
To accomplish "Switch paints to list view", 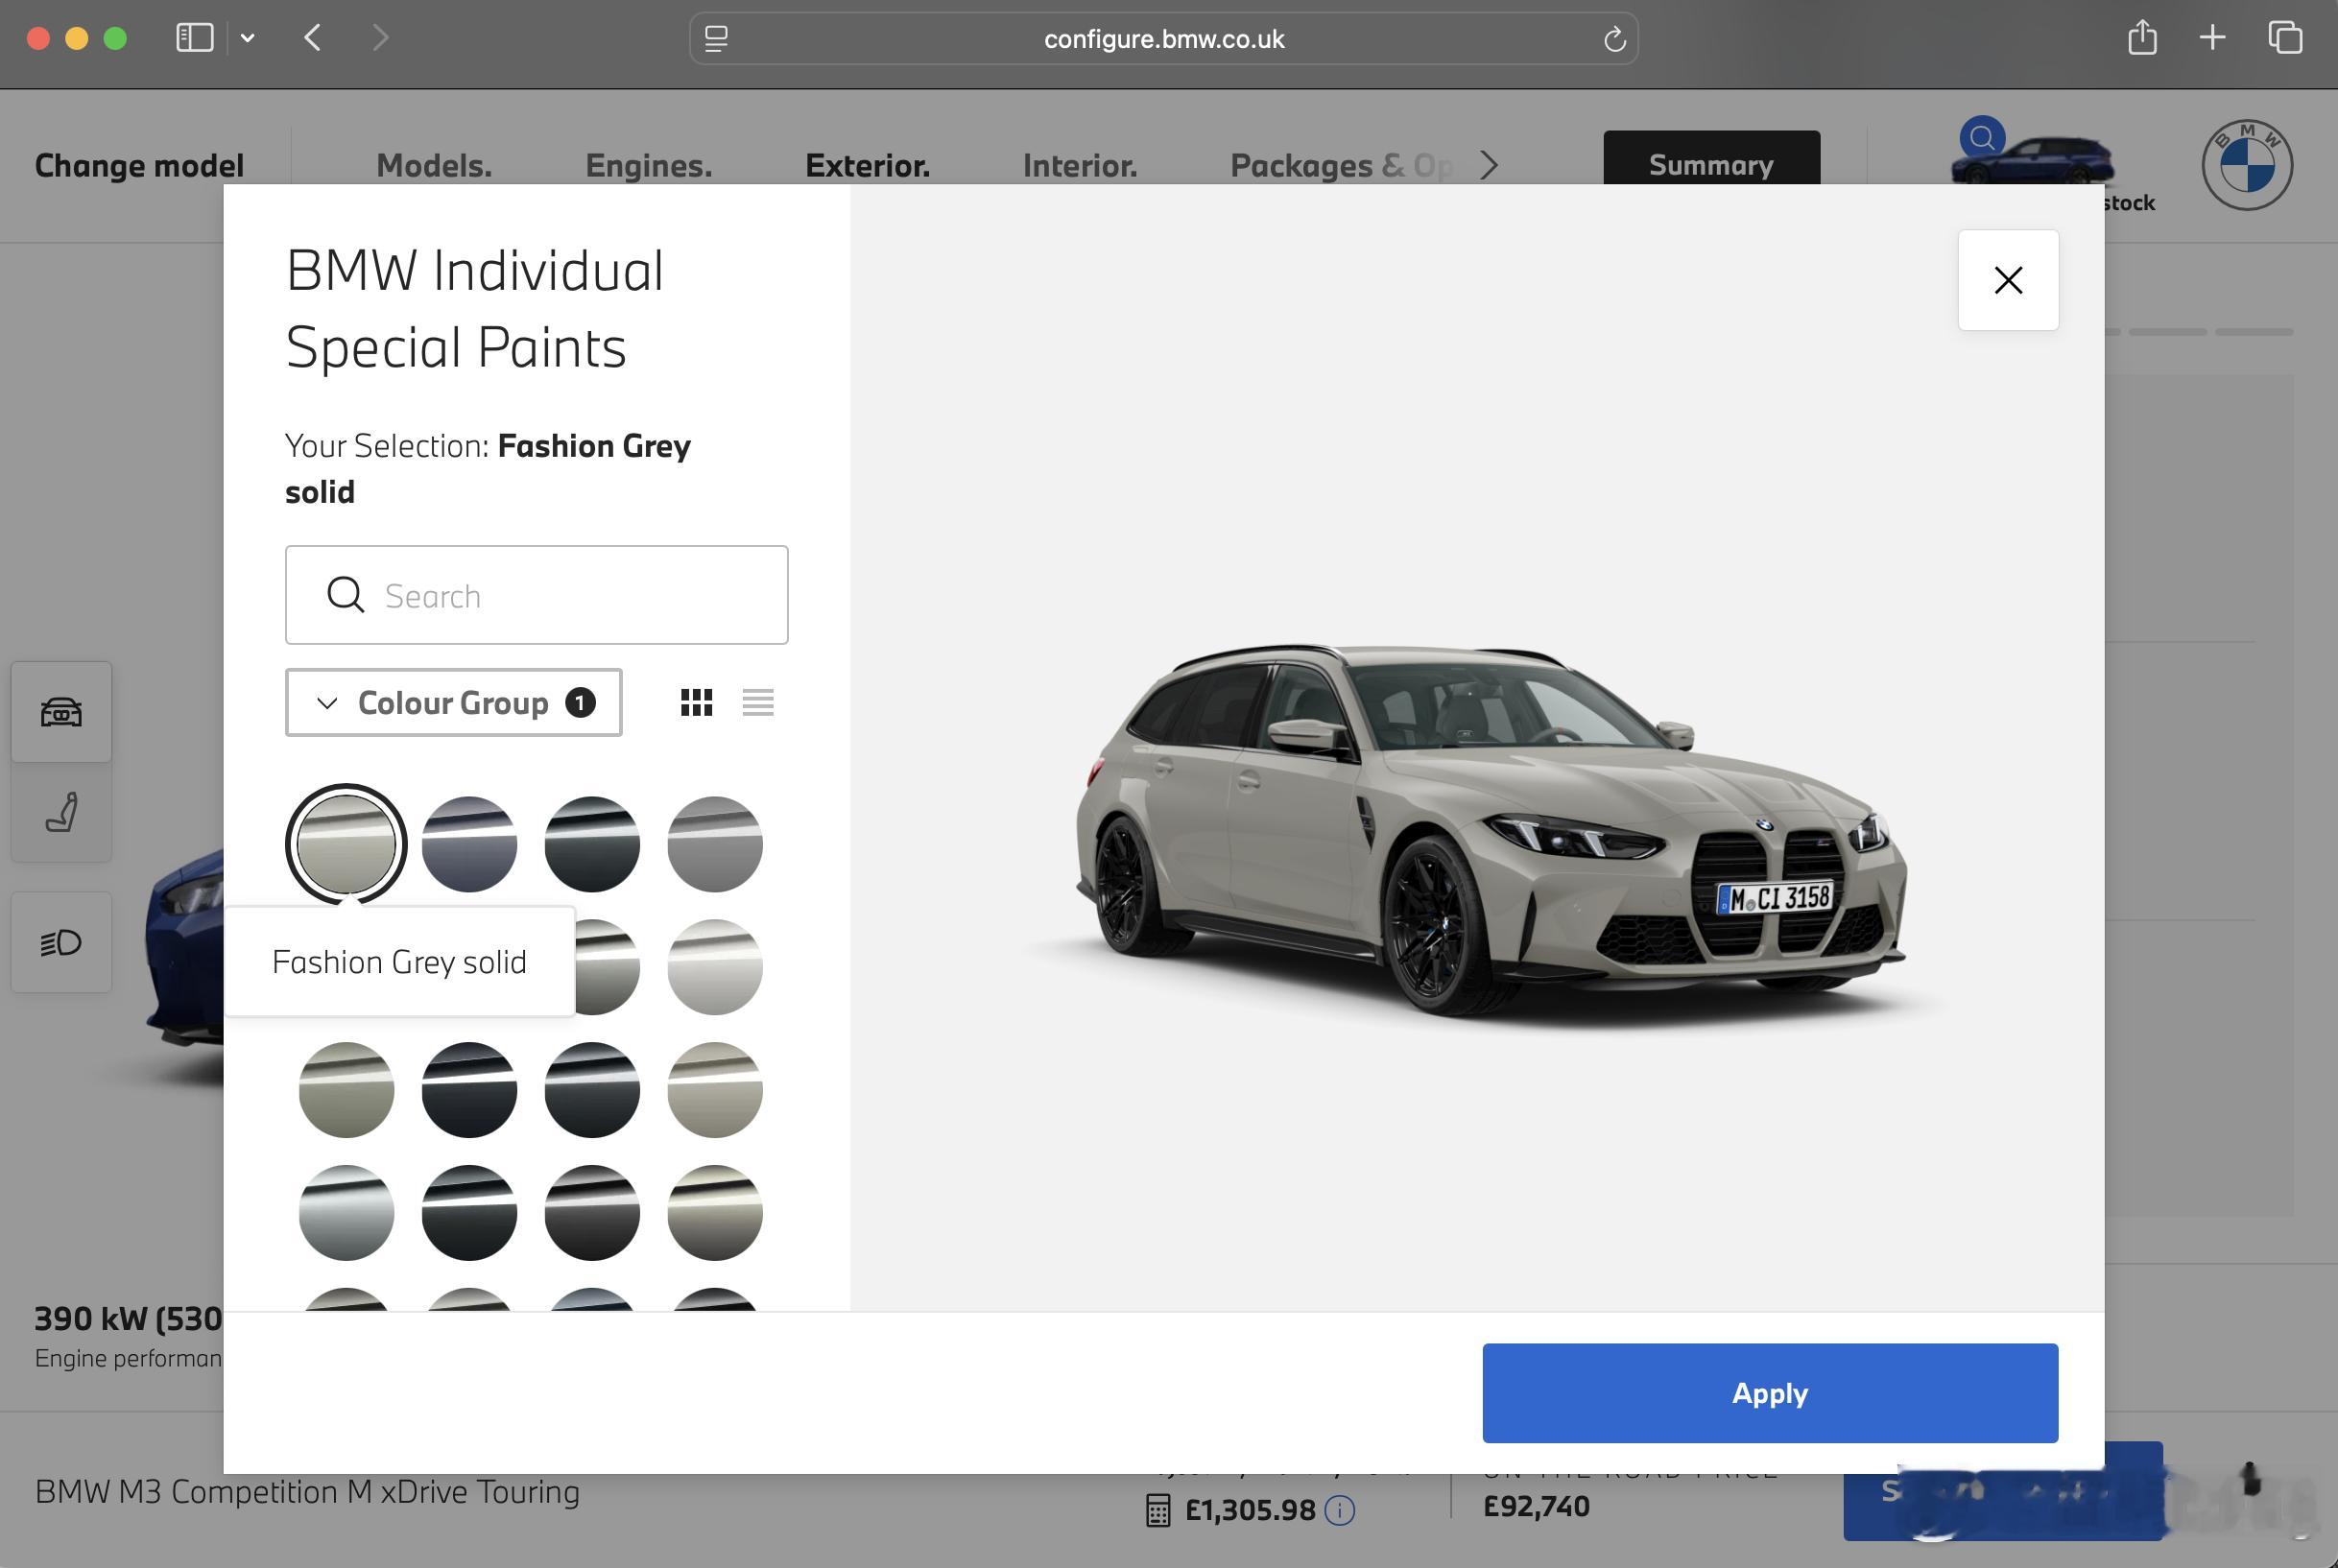I will click(758, 703).
